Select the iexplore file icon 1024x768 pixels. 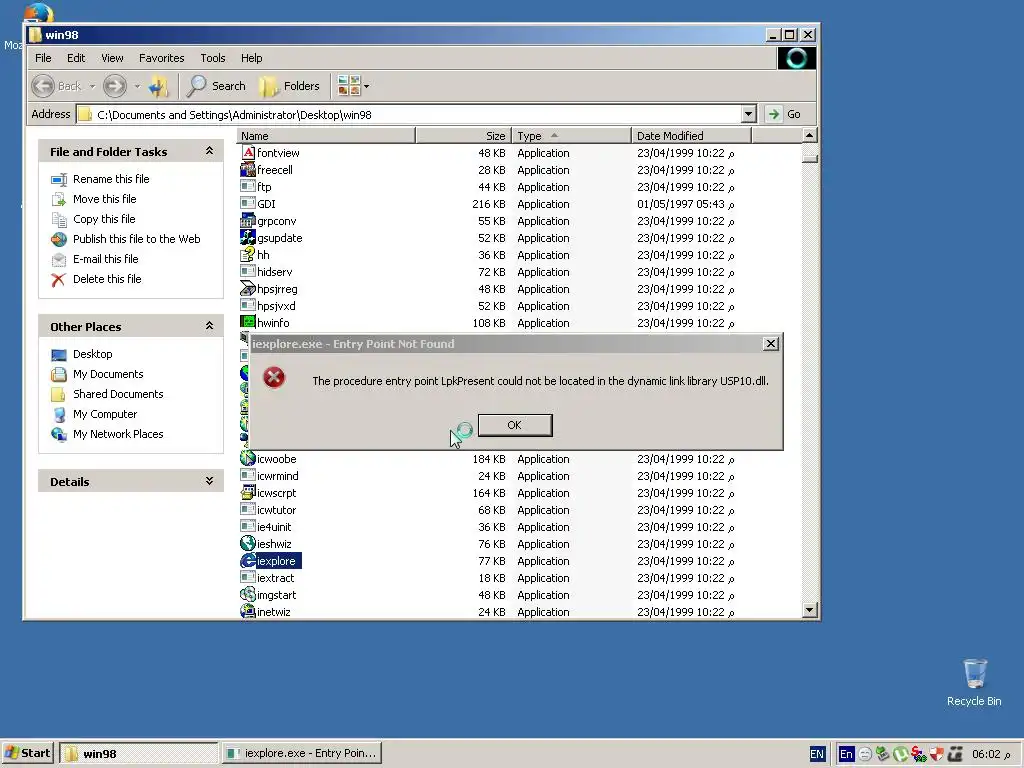coord(248,561)
